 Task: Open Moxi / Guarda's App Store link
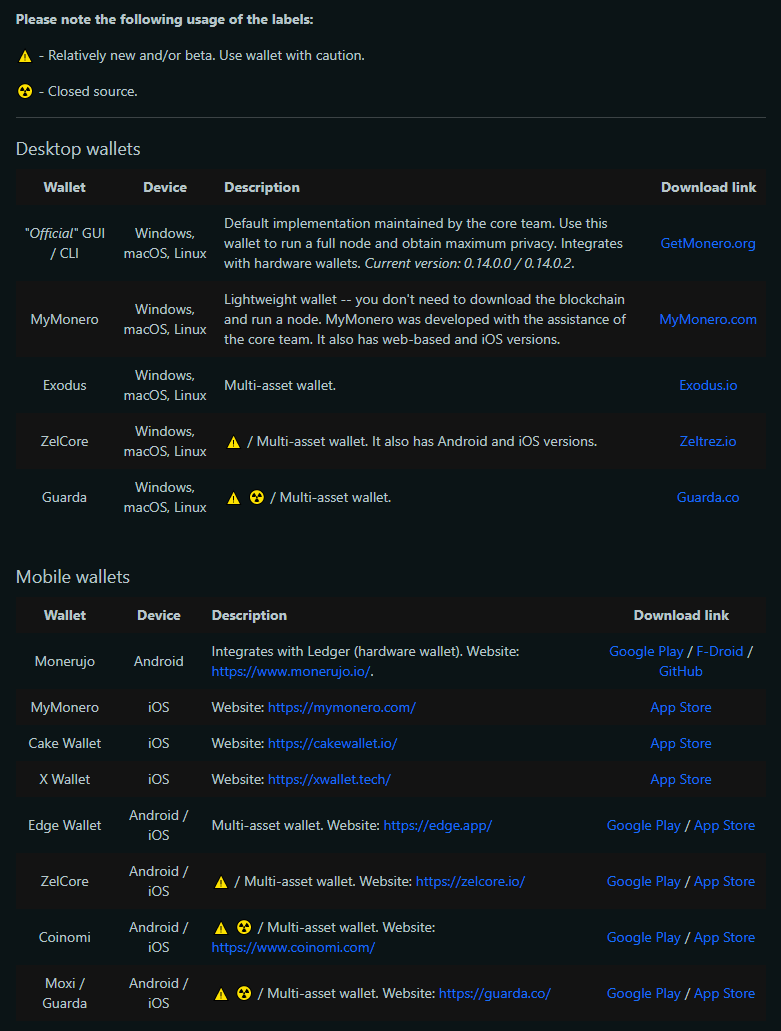pos(724,994)
